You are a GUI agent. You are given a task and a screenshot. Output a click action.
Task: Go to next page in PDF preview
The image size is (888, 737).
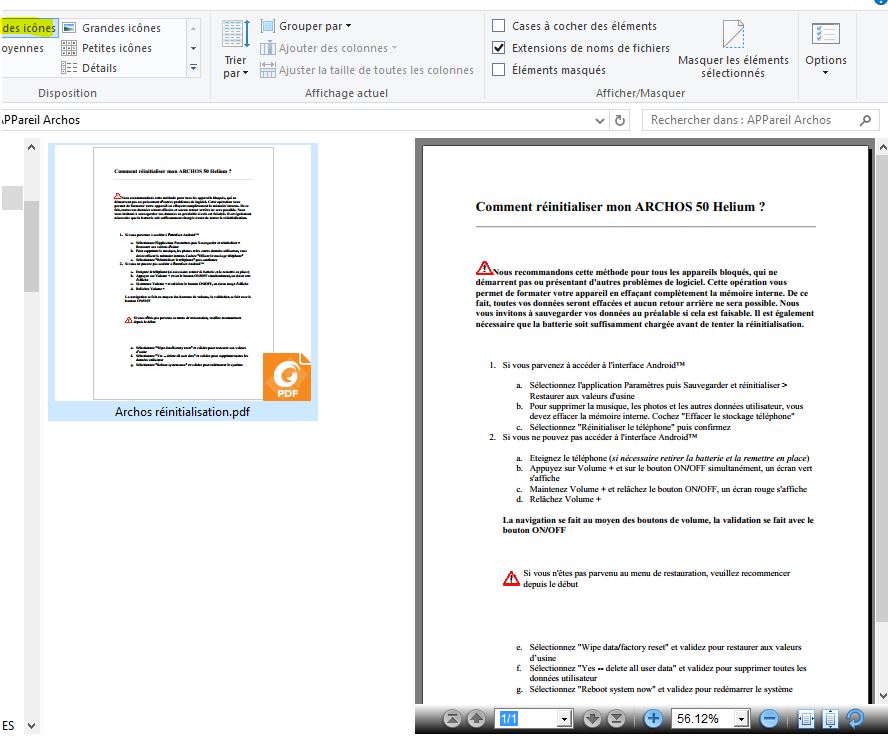592,719
